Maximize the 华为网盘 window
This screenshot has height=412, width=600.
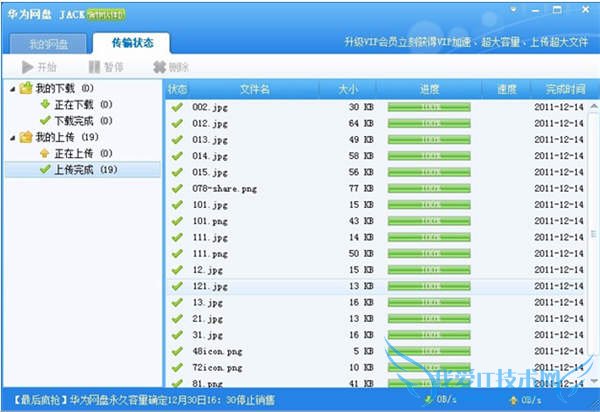pos(557,10)
